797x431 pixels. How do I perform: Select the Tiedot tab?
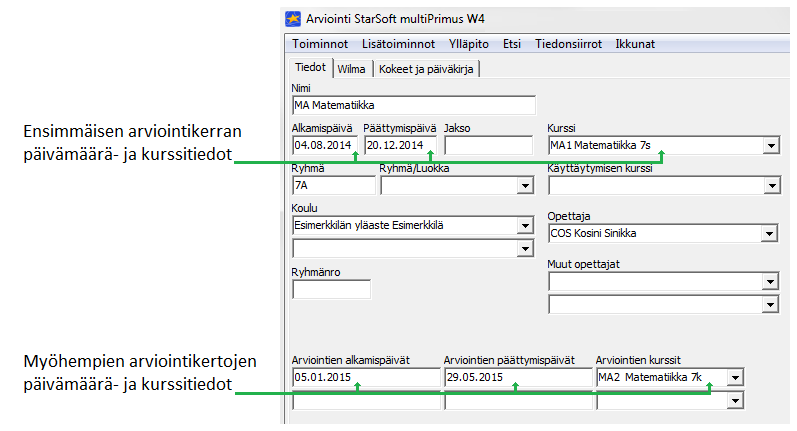[x=311, y=68]
